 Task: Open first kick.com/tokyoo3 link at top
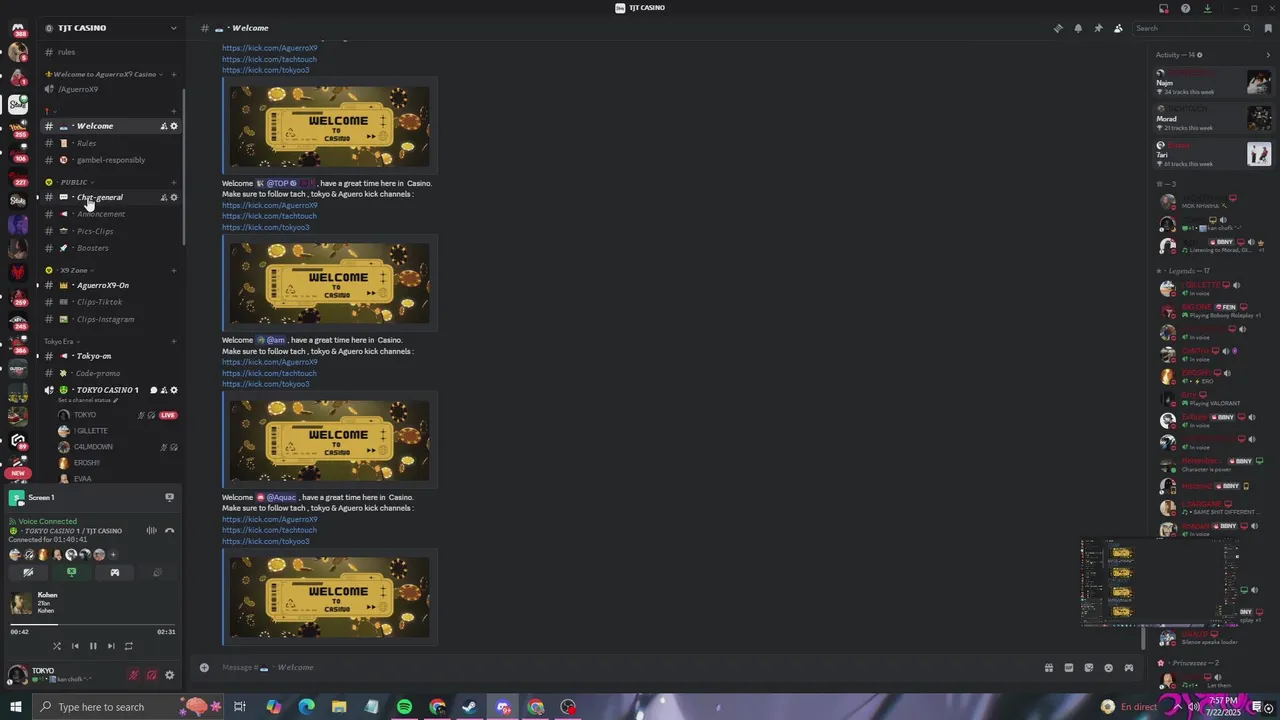pyautogui.click(x=265, y=70)
